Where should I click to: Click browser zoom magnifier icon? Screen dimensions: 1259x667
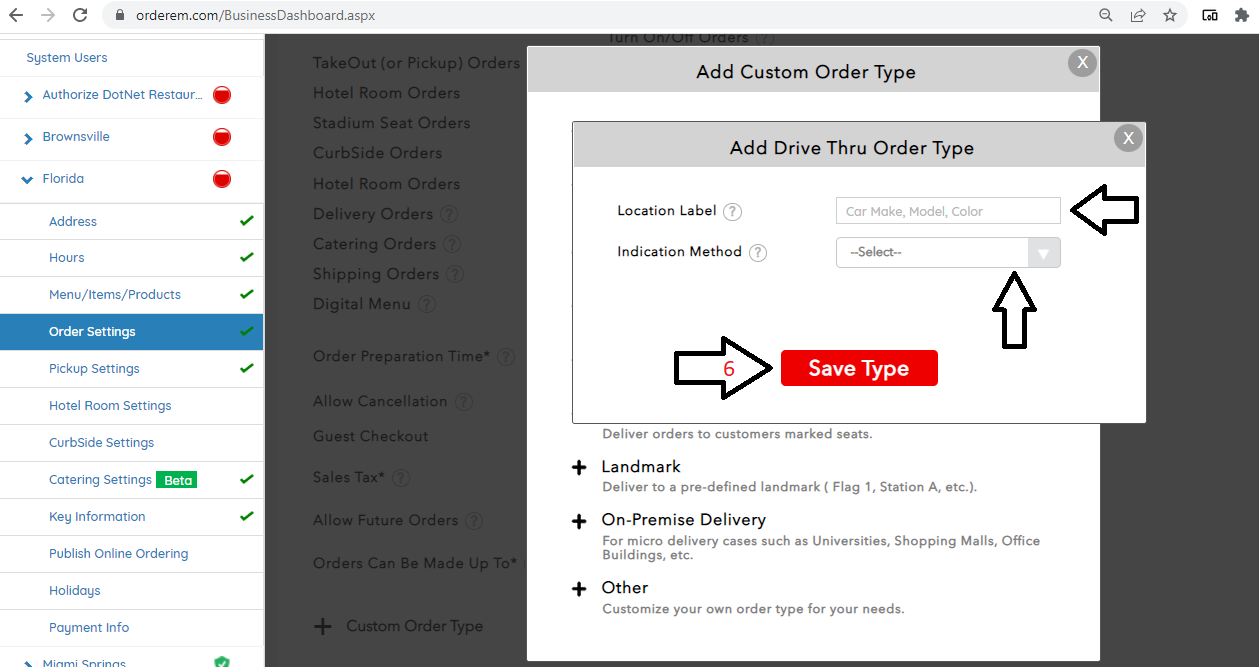(1106, 15)
